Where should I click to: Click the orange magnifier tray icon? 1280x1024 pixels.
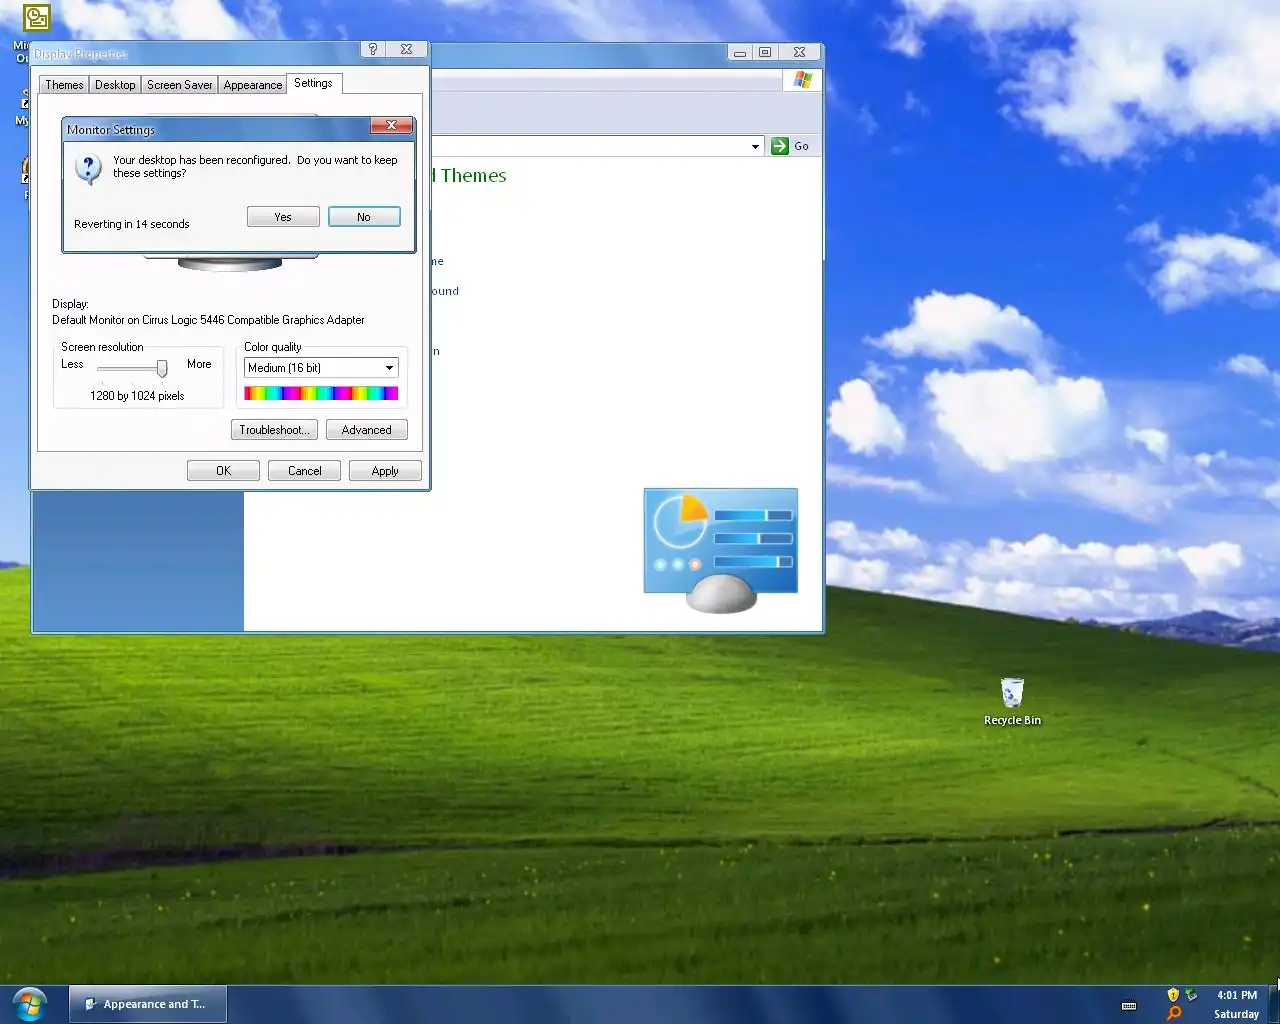(1174, 1013)
